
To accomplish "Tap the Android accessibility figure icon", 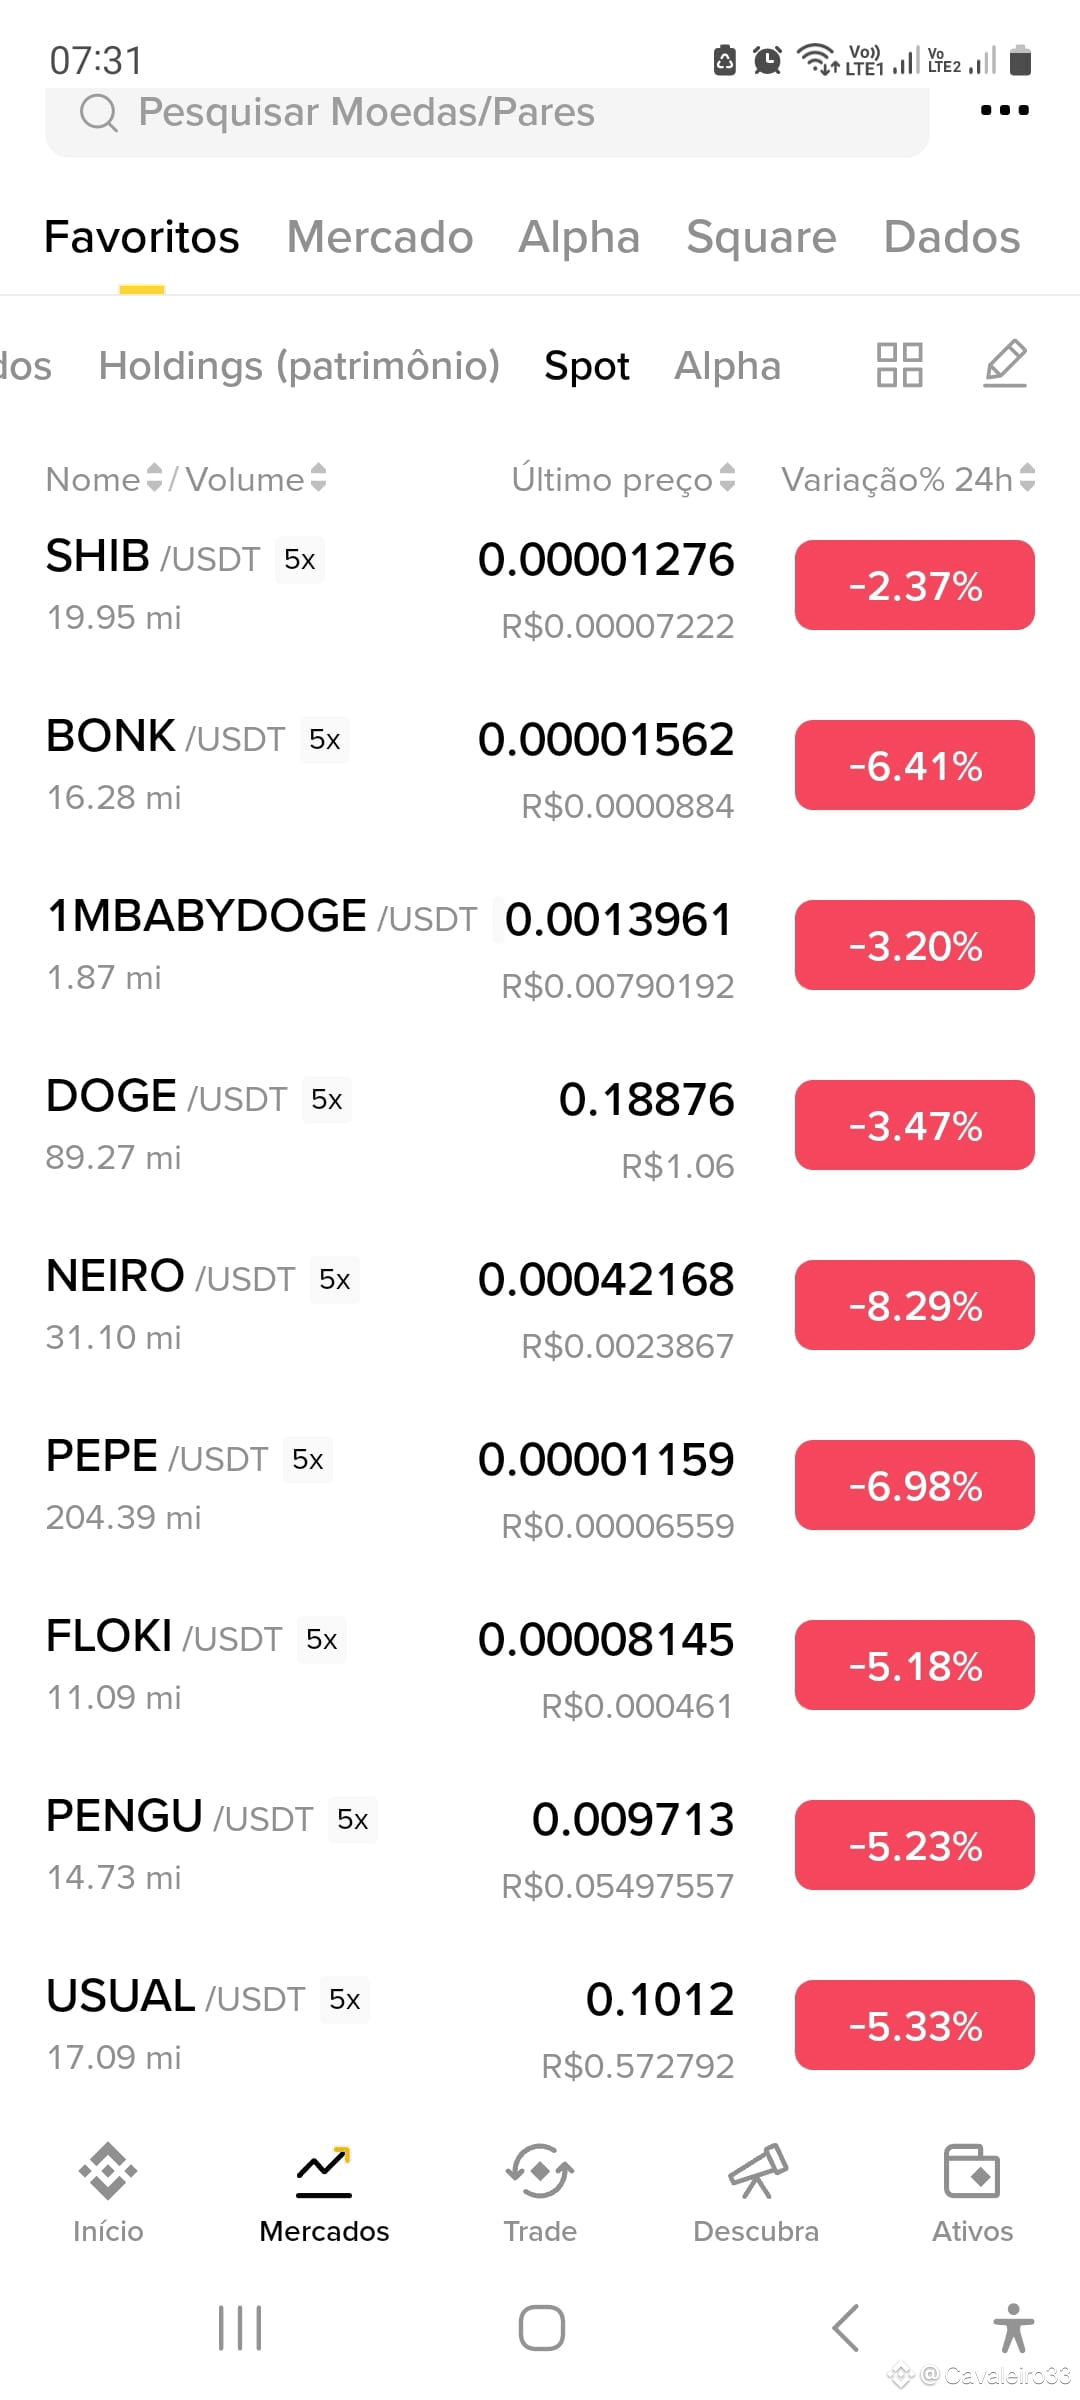I will [1013, 2328].
